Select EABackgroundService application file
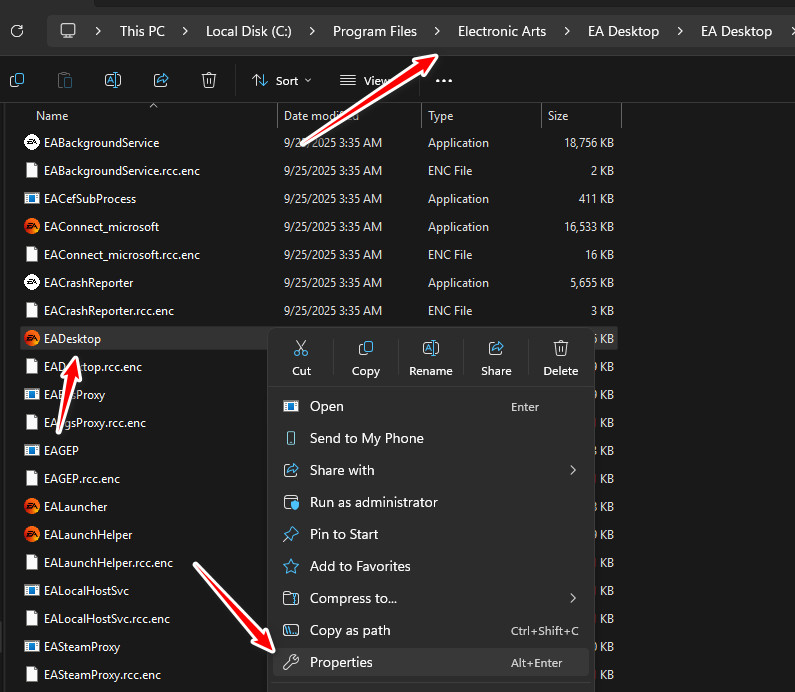The width and height of the screenshot is (795, 692). pyautogui.click(x=101, y=143)
